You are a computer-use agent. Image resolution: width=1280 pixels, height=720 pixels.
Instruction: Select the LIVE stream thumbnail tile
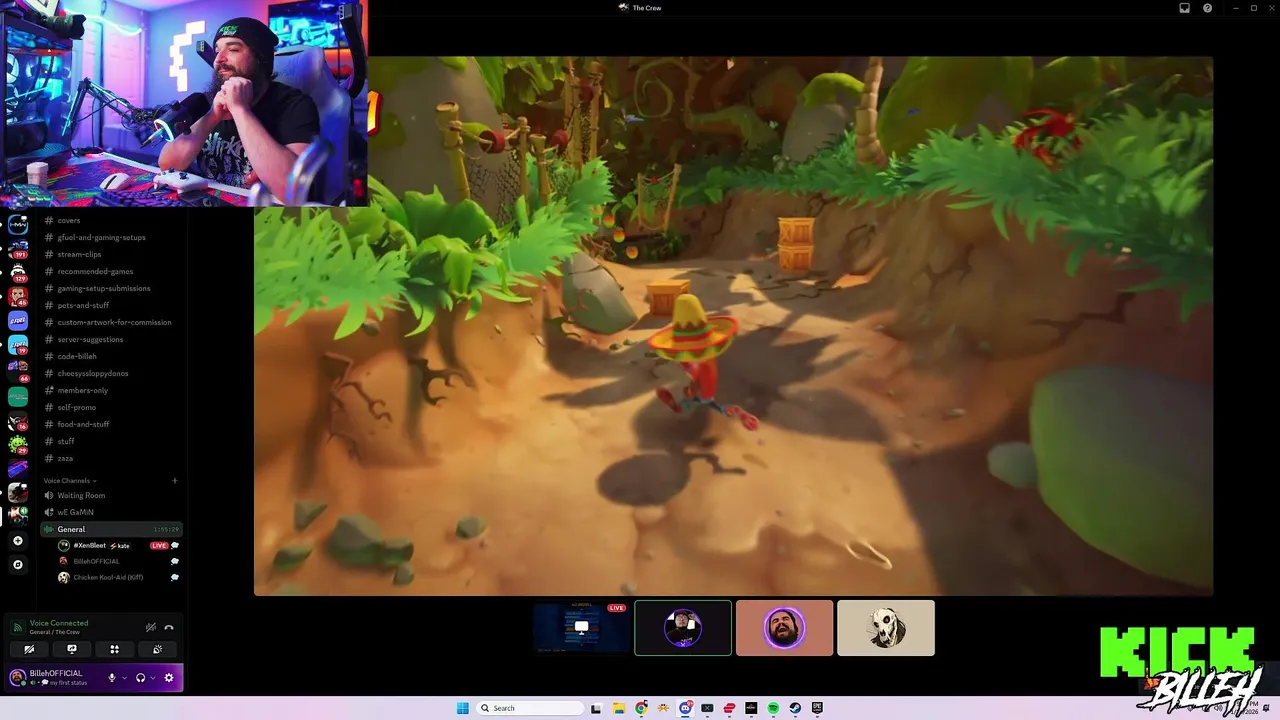tap(581, 628)
